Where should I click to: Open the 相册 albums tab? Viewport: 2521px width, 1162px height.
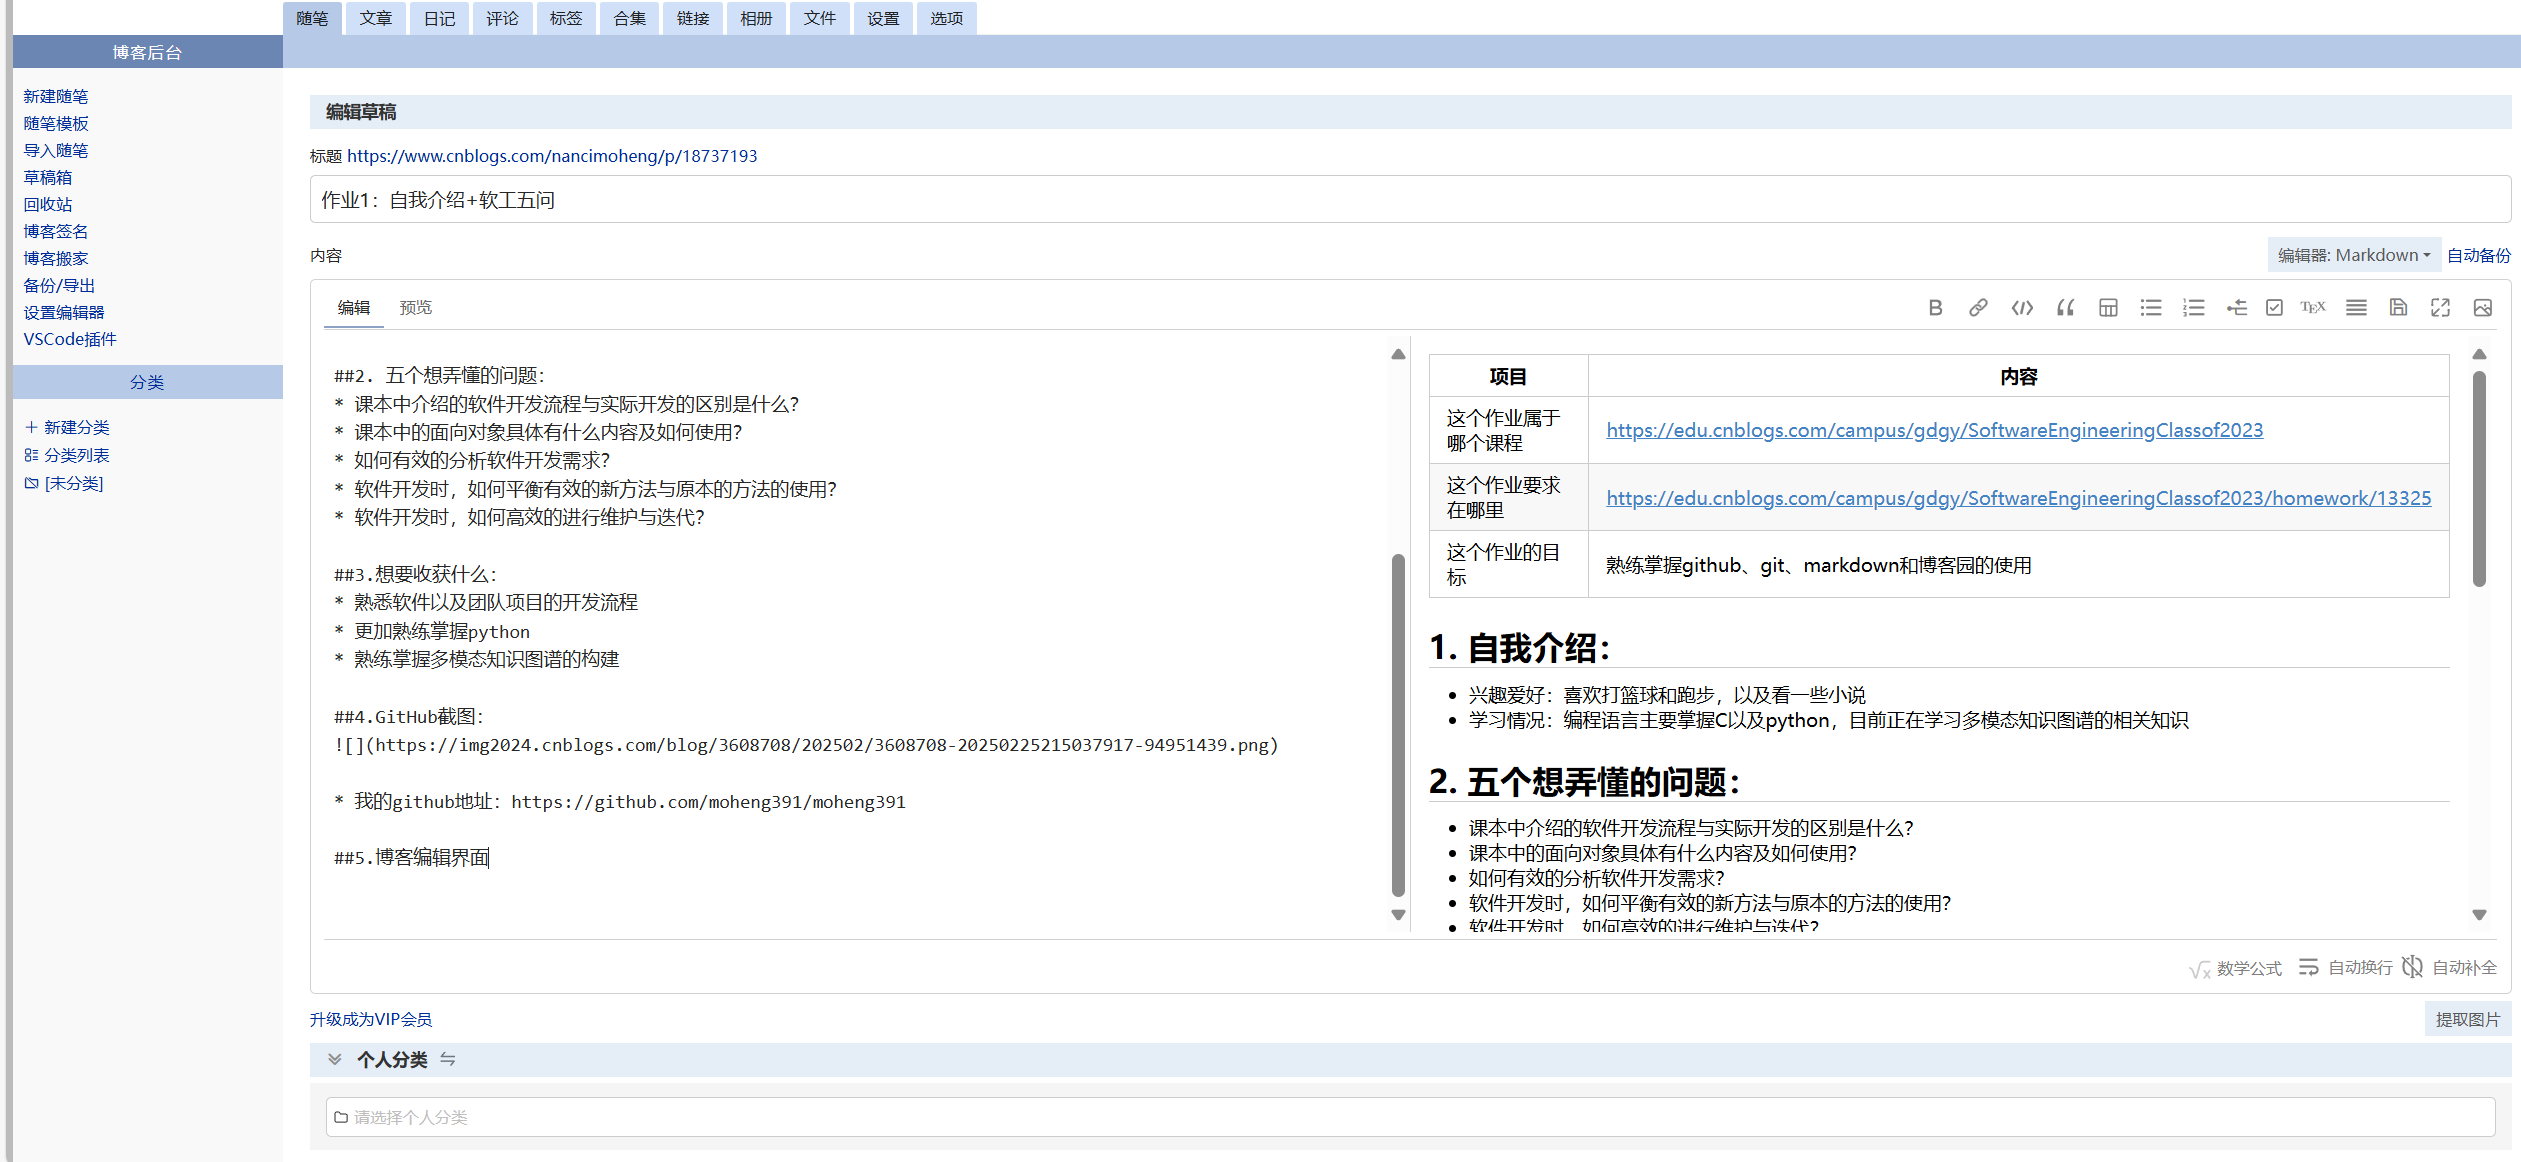tap(756, 18)
